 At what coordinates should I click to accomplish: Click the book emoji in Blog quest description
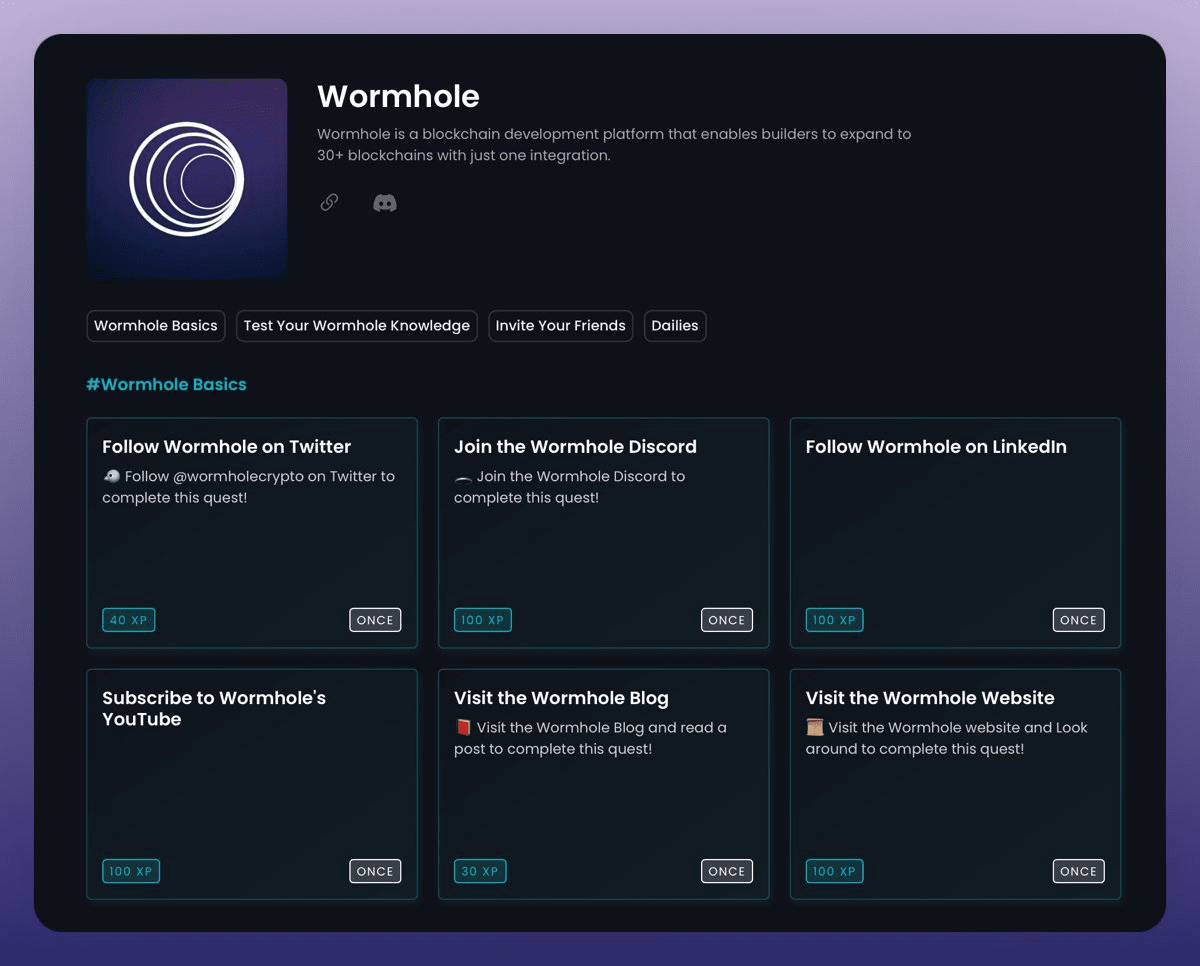click(x=463, y=728)
